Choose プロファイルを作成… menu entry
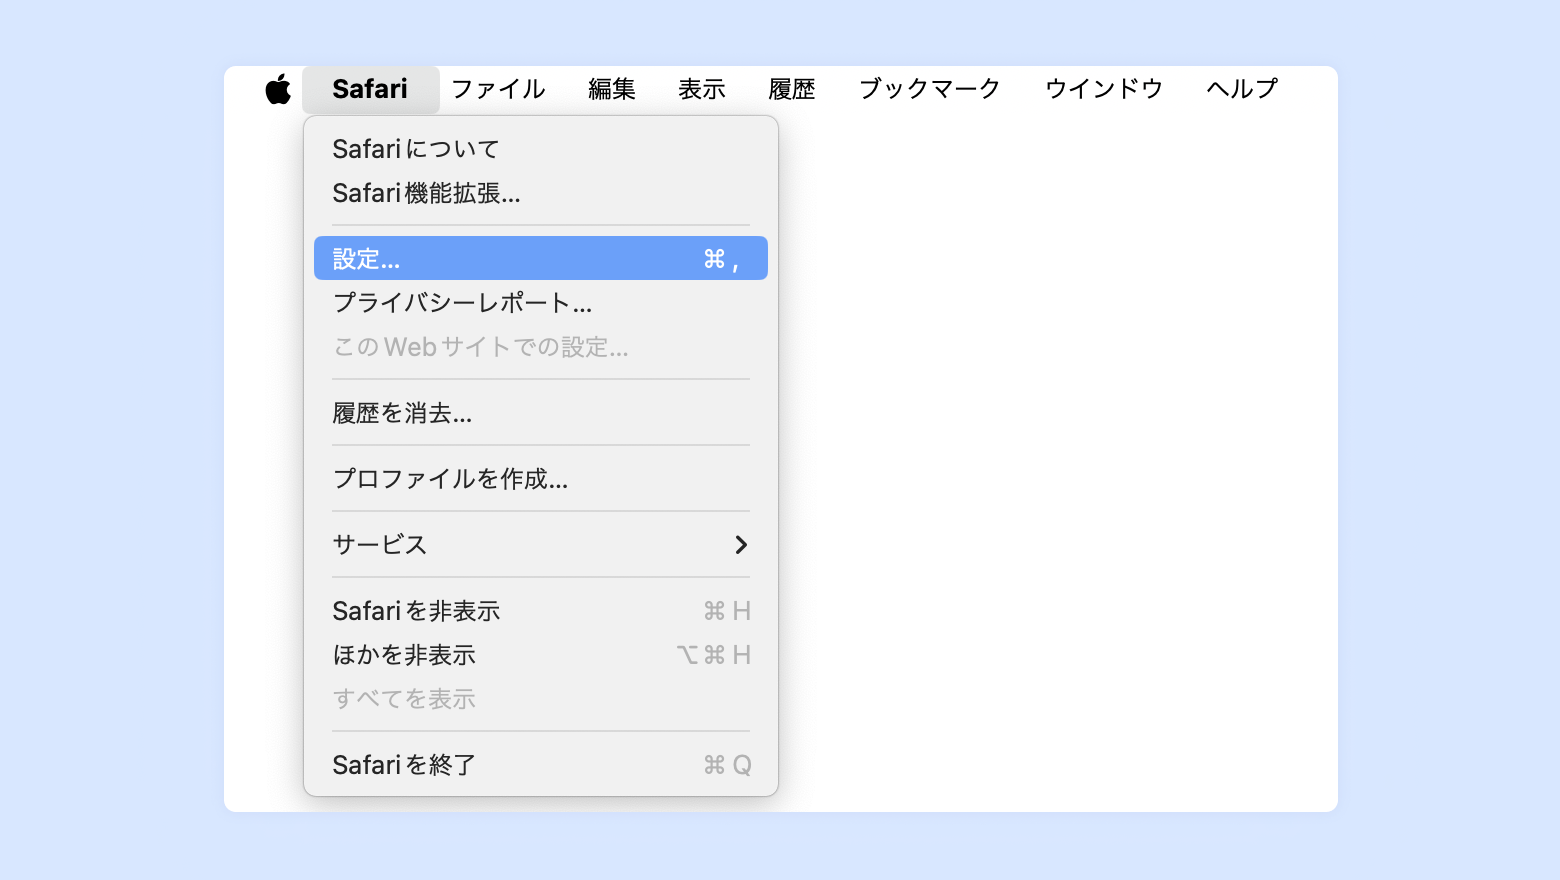1560x880 pixels. point(450,479)
